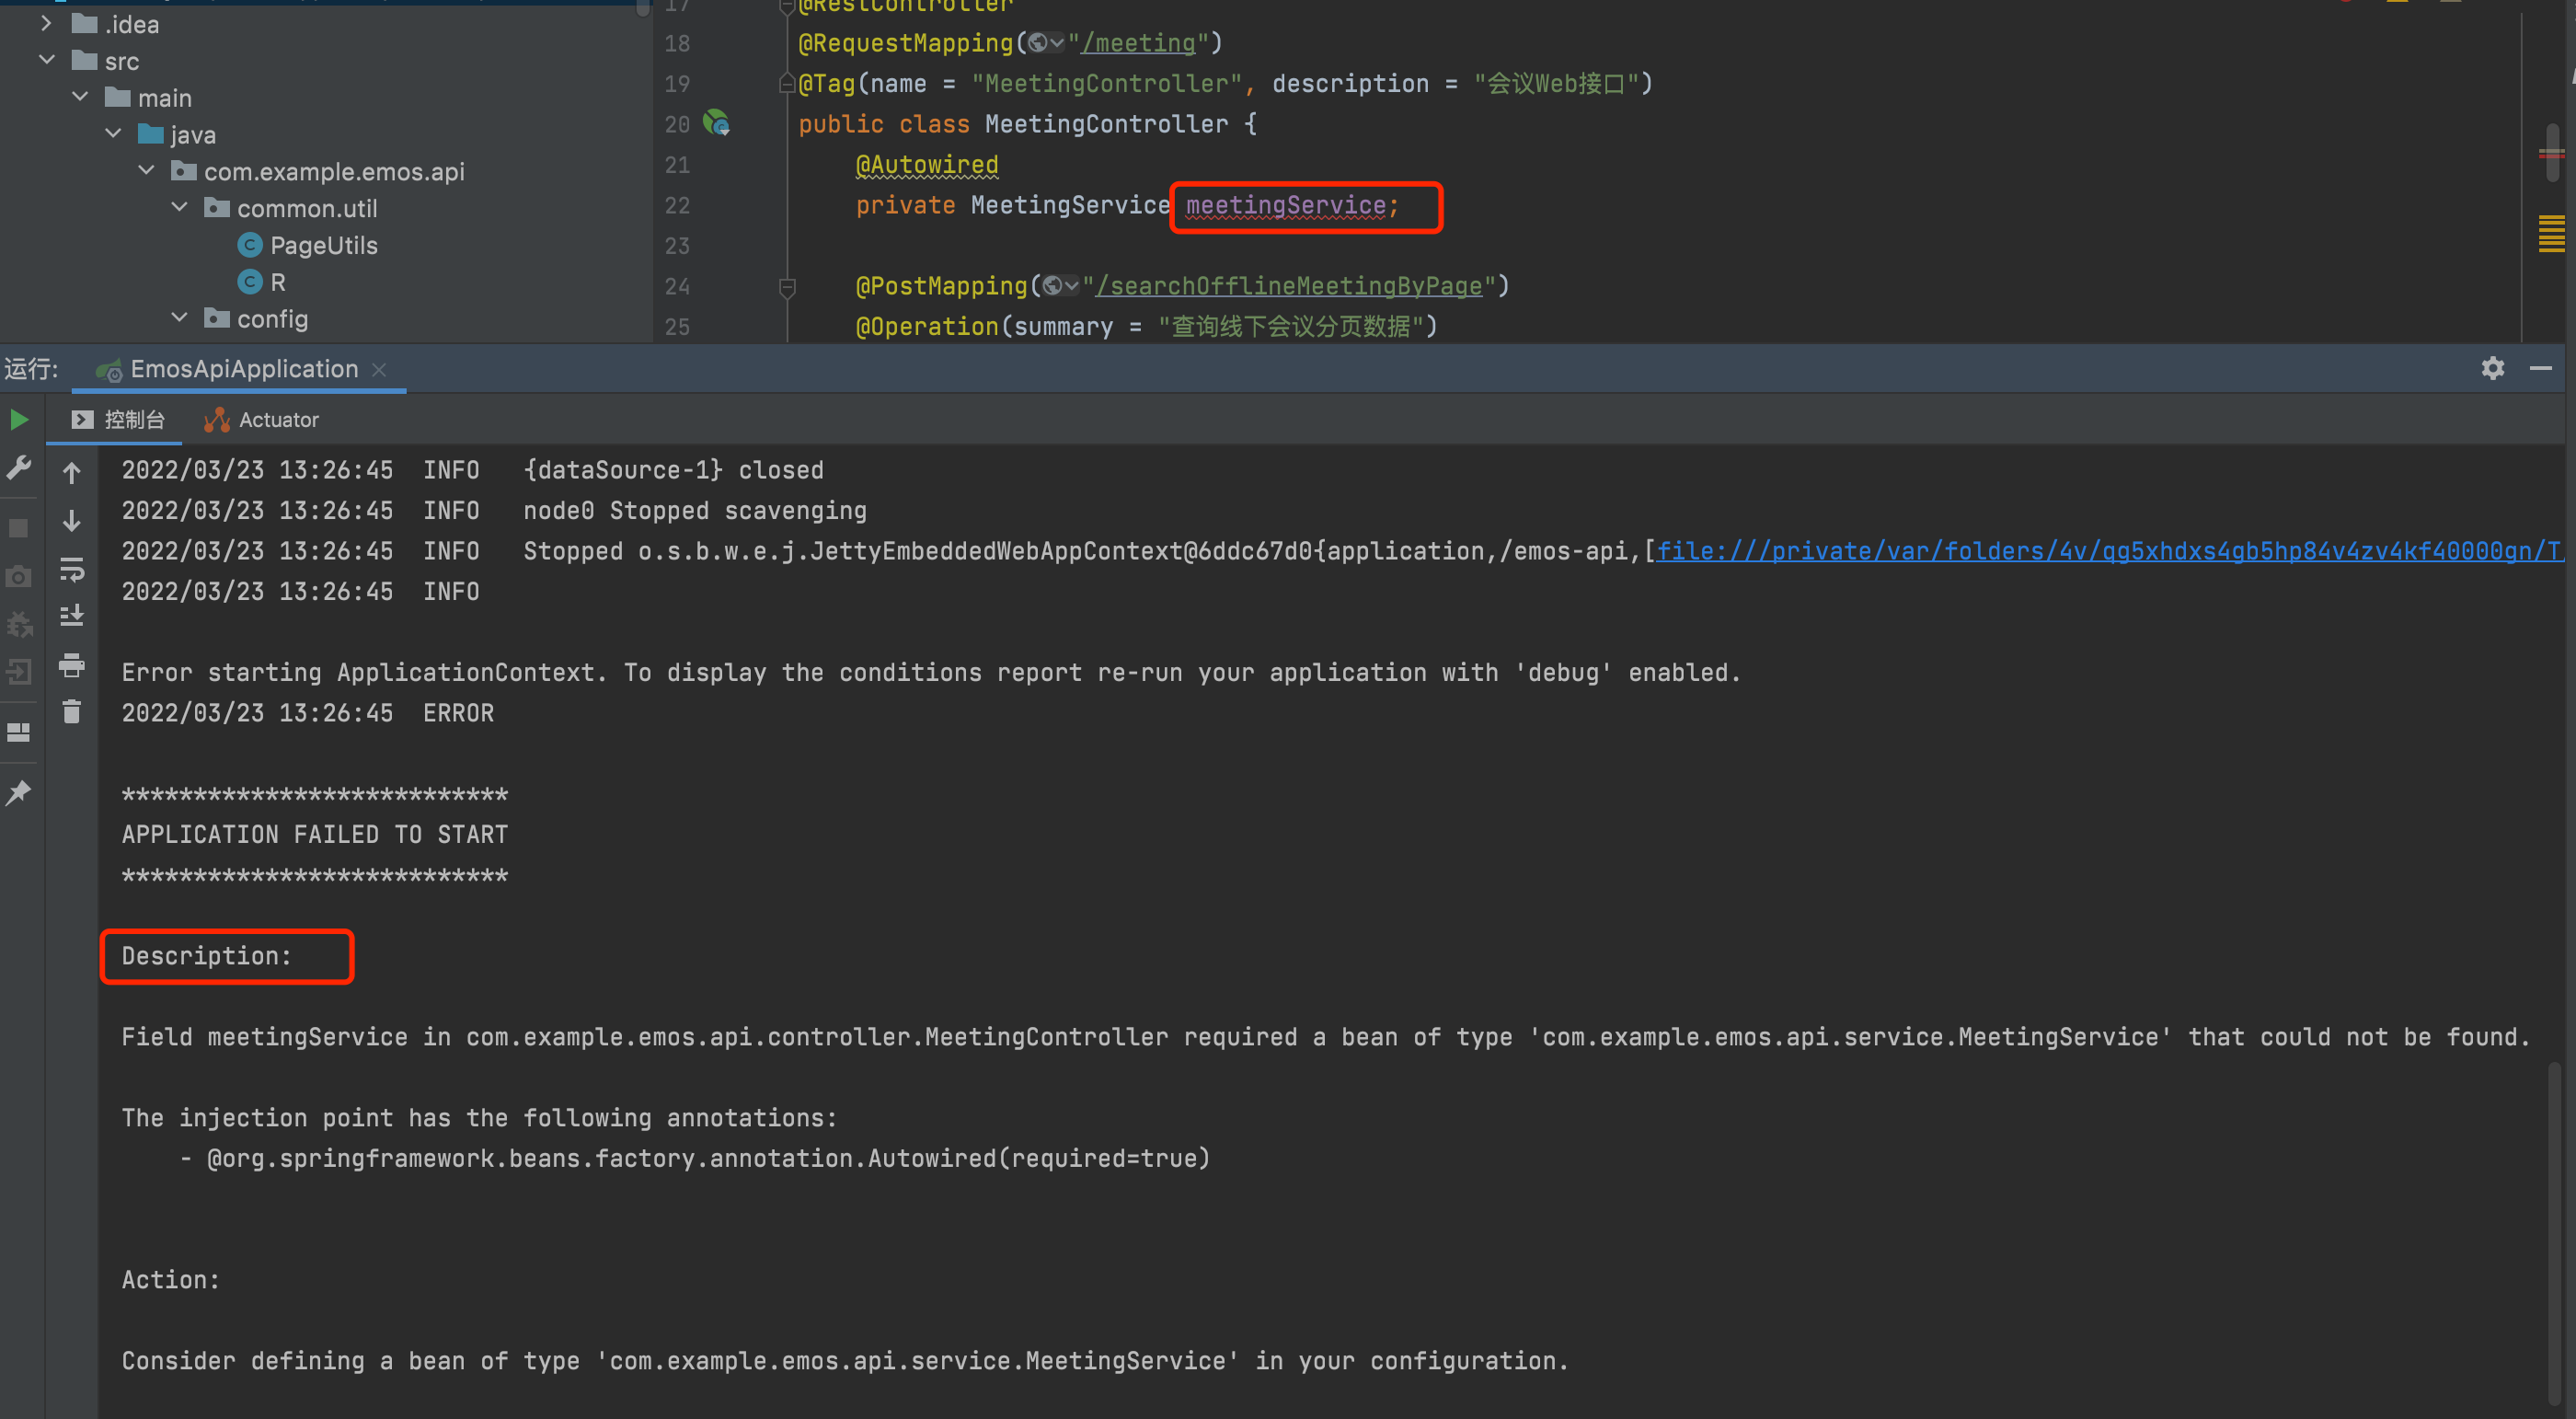Screen dimensions: 2576x1419
Task: Click the green Run button in Run panel
Action: pos(19,420)
